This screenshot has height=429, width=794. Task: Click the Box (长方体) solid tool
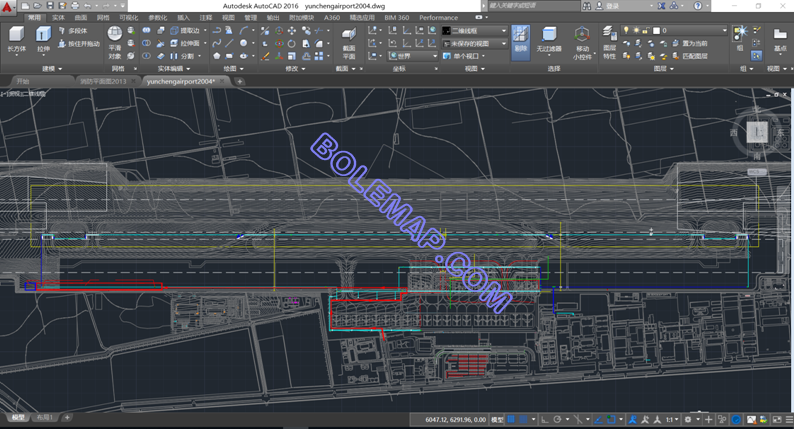(17, 39)
